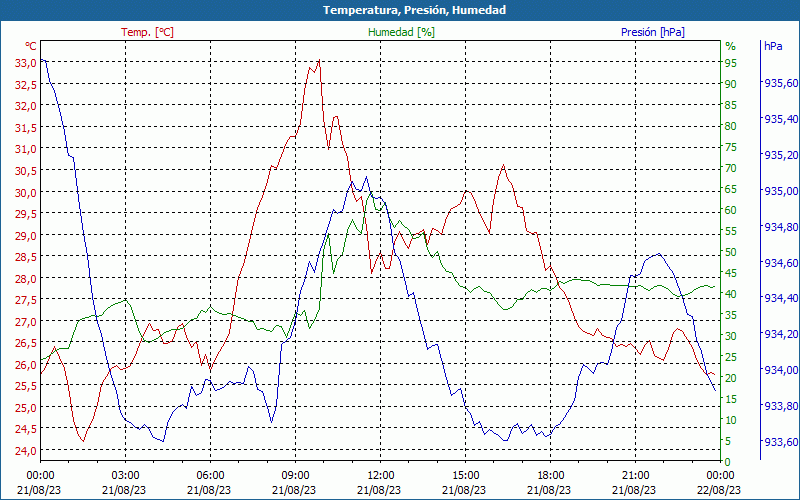Viewport: 800px width, 500px height.
Task: Click the '0' humidity axis value
Action: 728,462
